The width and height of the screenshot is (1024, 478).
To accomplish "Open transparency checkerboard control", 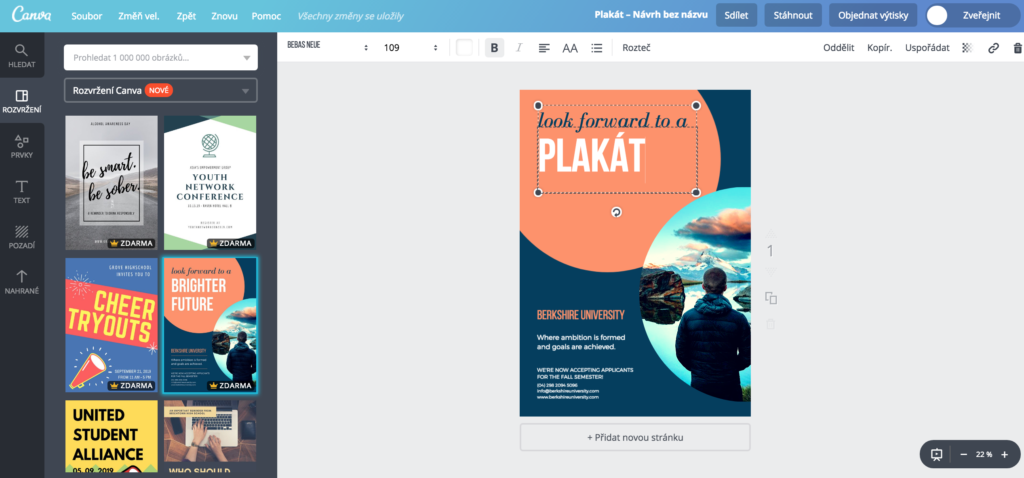I will (967, 48).
